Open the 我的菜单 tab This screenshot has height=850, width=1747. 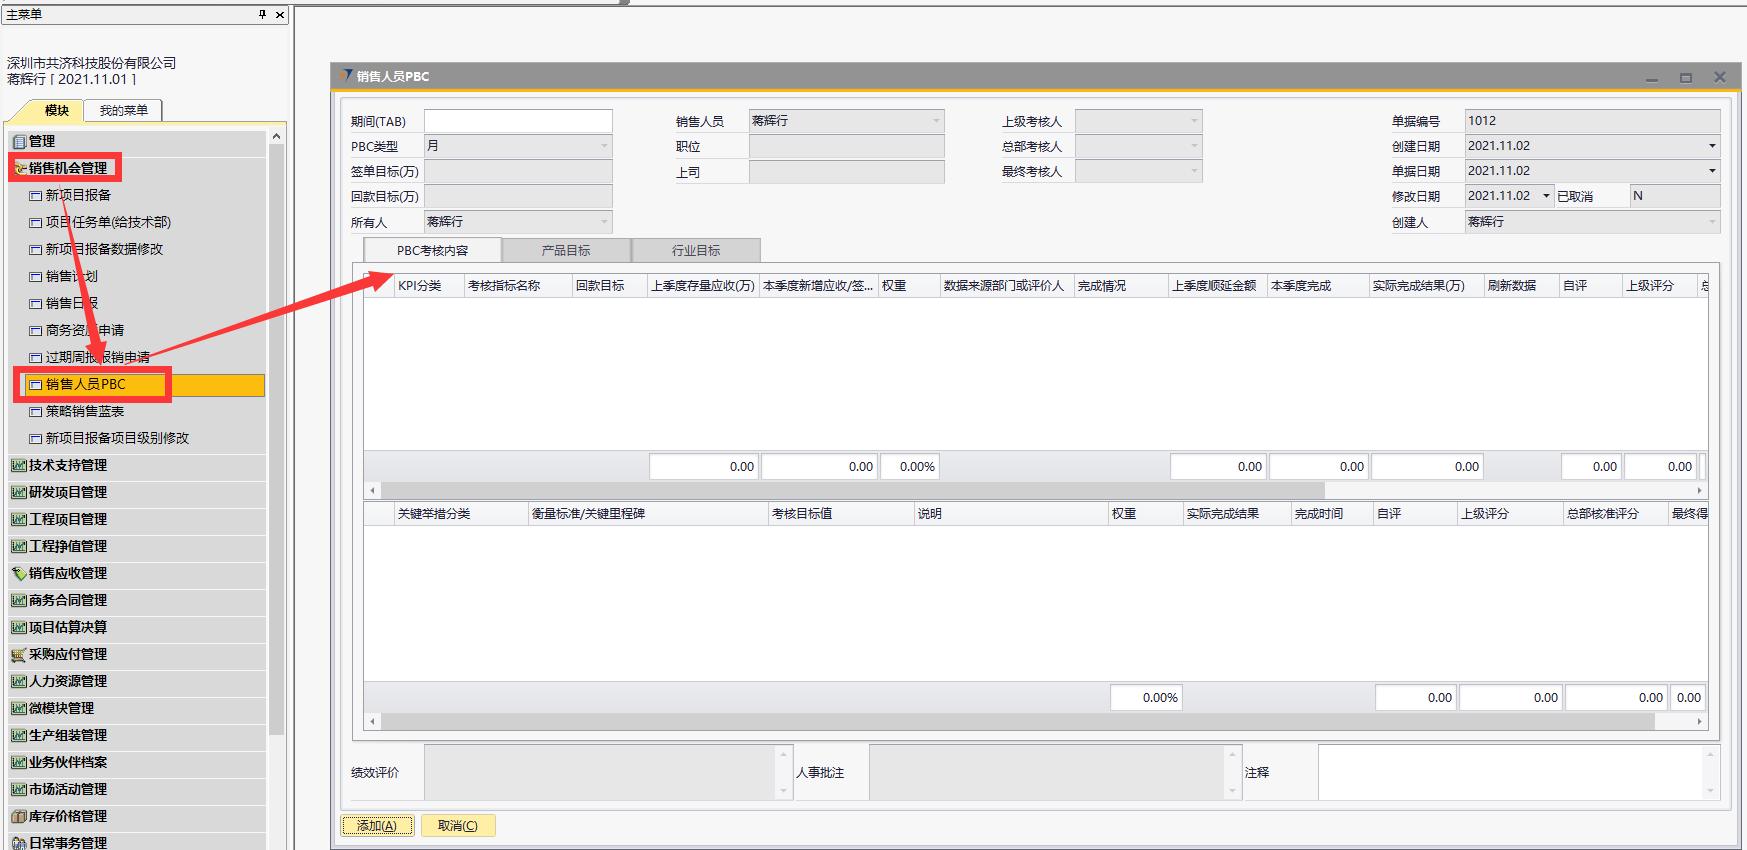(124, 110)
